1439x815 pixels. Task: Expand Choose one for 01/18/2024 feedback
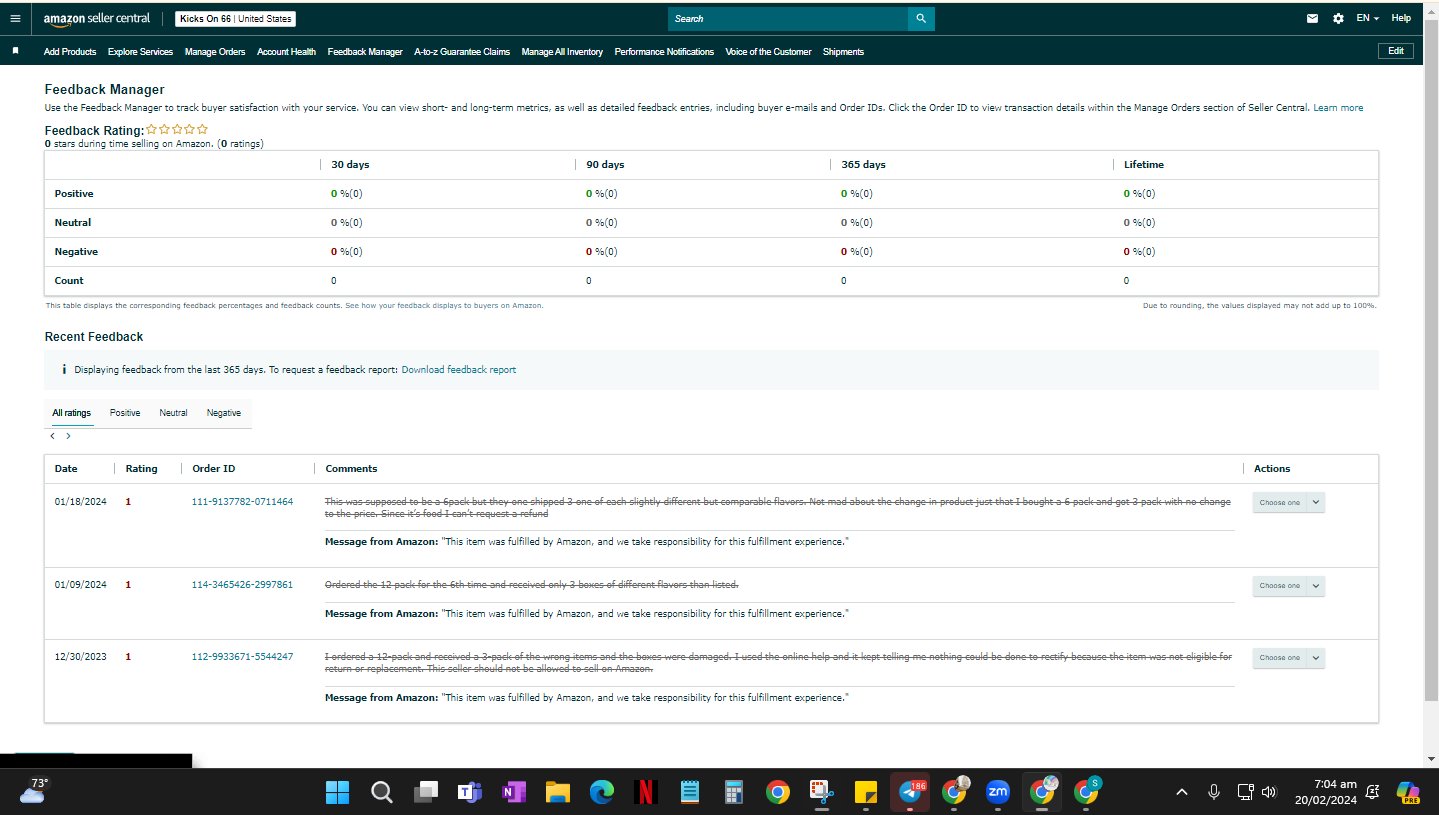point(1289,503)
